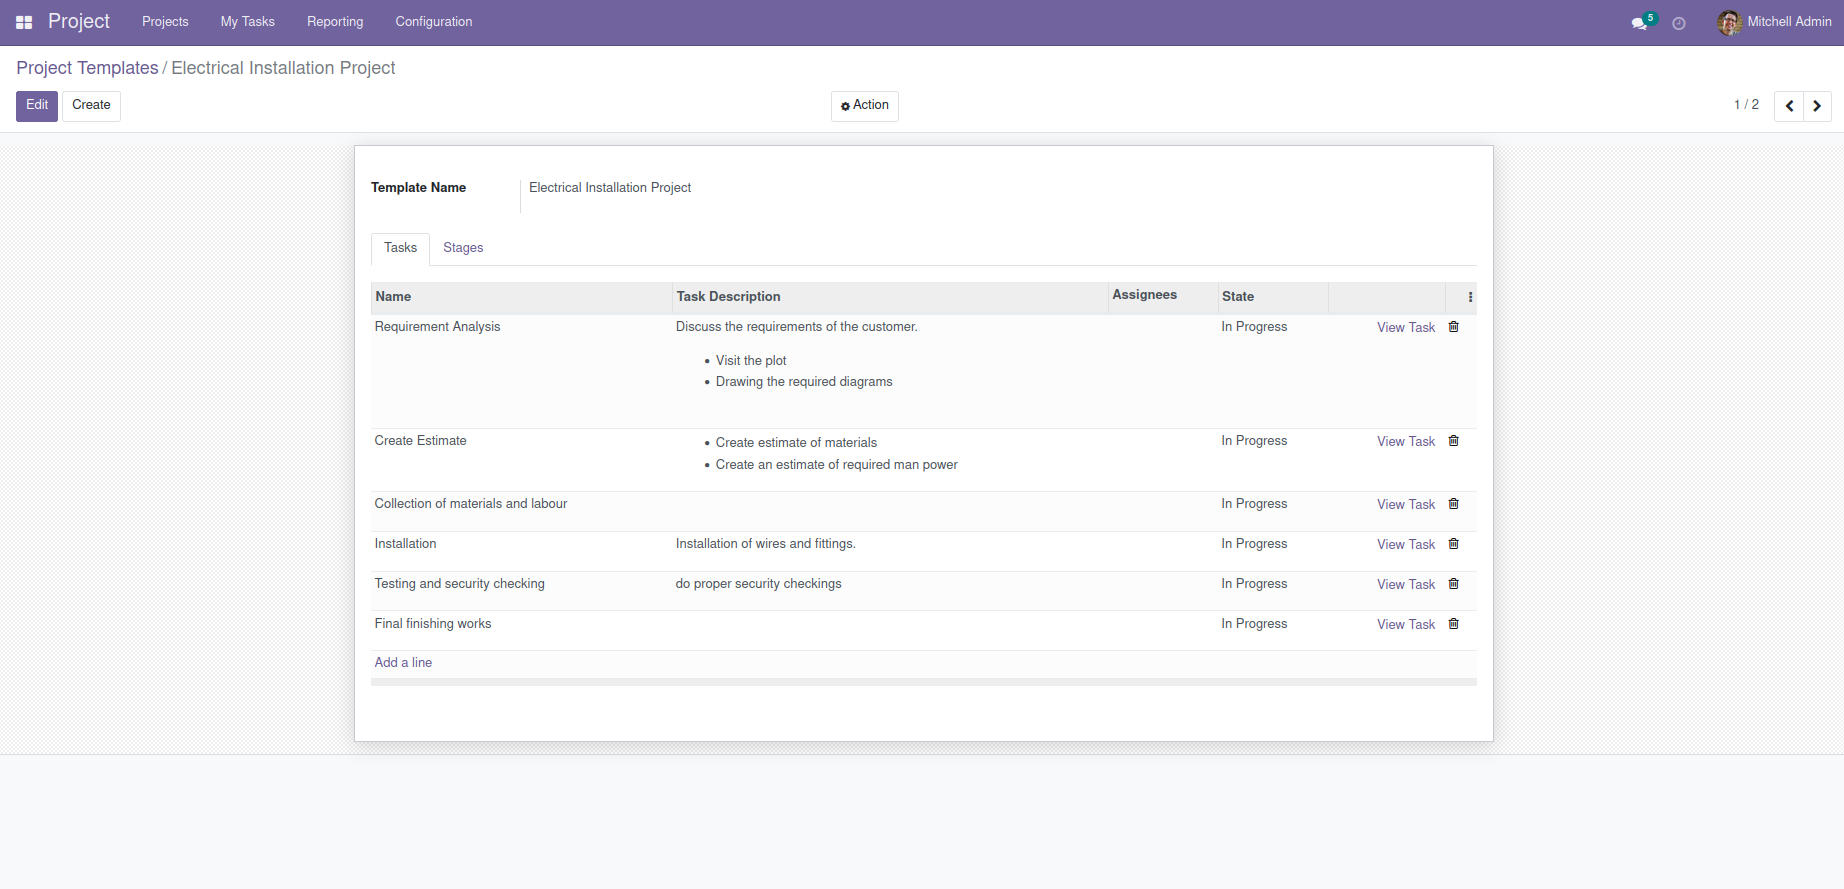
Task: Click the Template Name field label
Action: click(418, 188)
